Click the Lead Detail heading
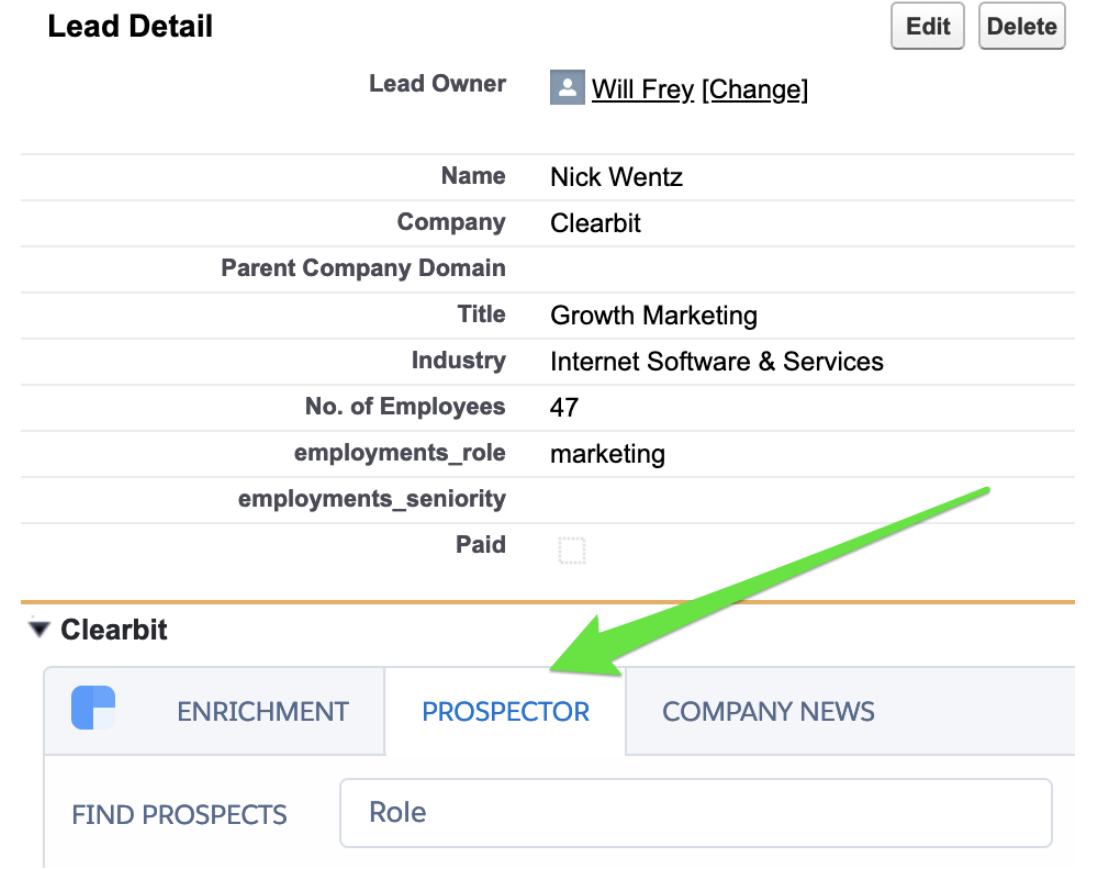The width and height of the screenshot is (1094, 870). point(130,27)
